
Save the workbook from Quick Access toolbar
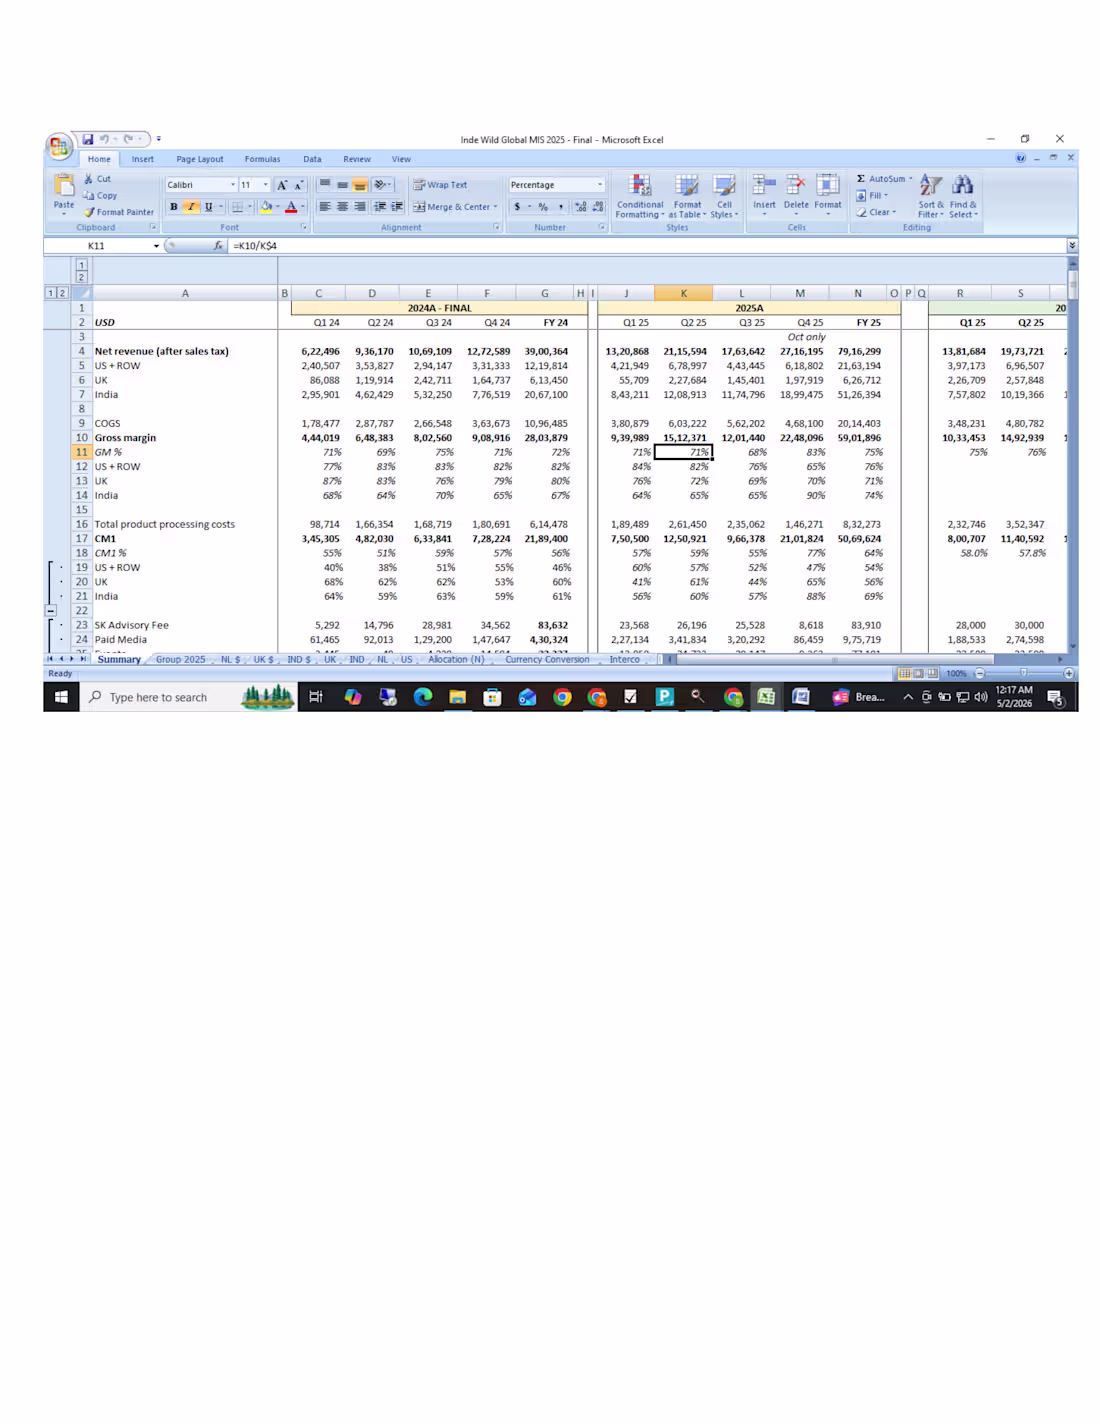click(x=88, y=139)
